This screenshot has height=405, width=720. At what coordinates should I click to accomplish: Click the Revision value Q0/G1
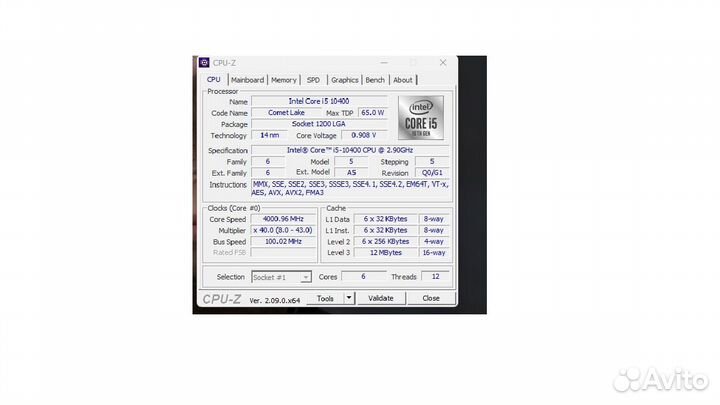pyautogui.click(x=432, y=173)
